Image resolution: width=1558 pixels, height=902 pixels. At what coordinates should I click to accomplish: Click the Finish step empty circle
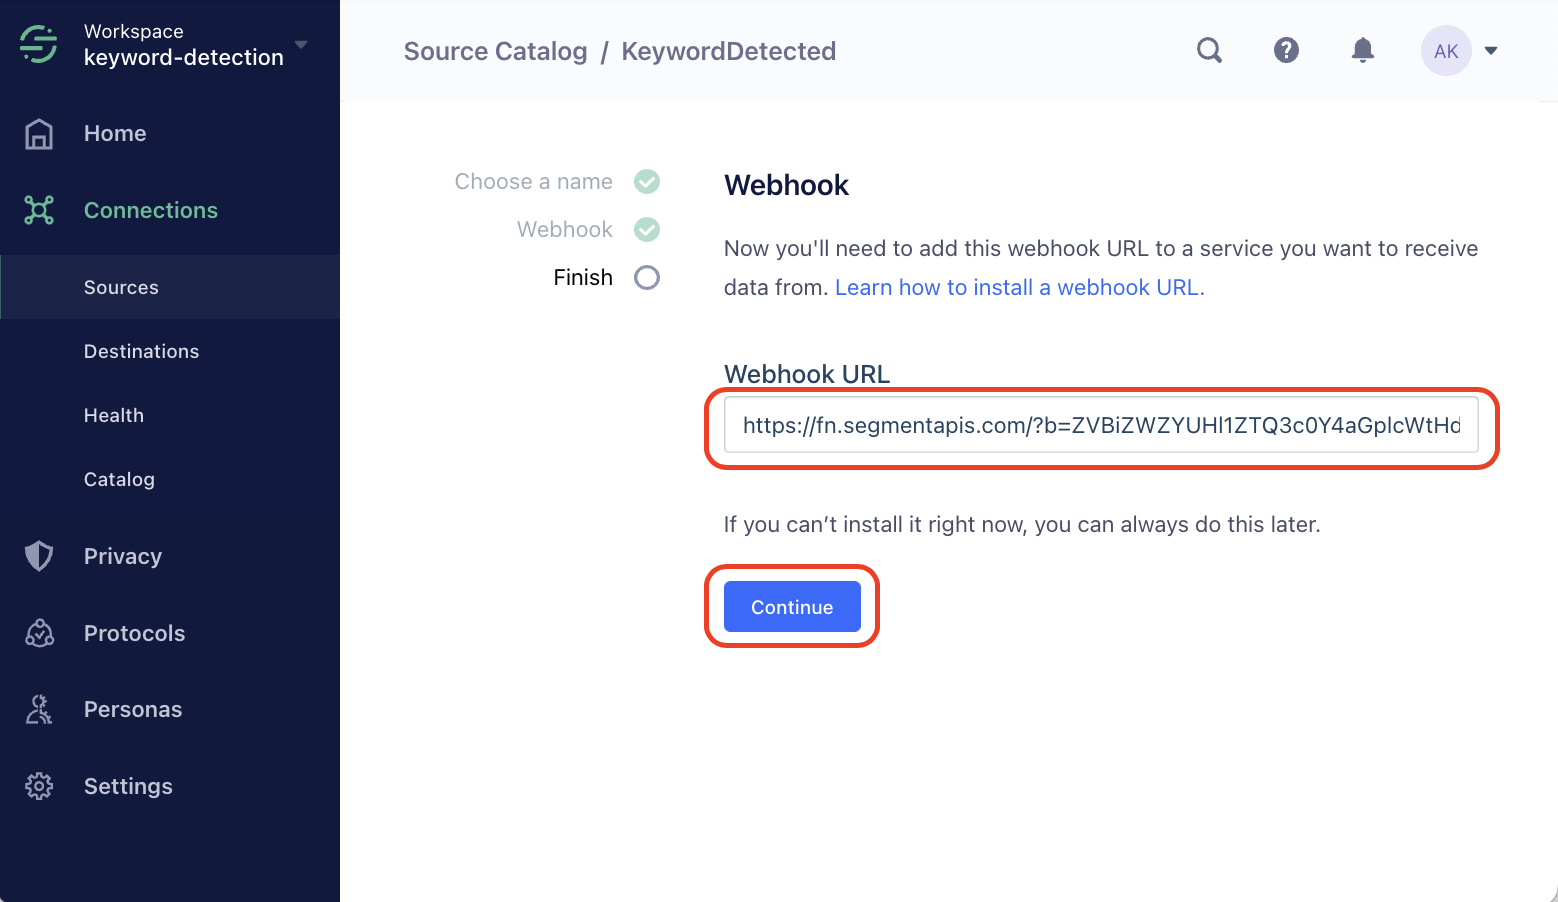647,277
